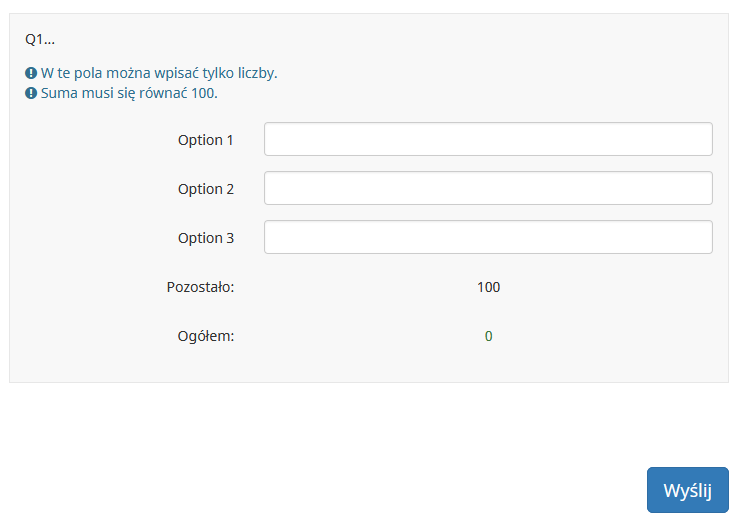Click the 'W te pola można wpisać tylko liczby' hint
Screen dimensions: 747x531
[159, 74]
